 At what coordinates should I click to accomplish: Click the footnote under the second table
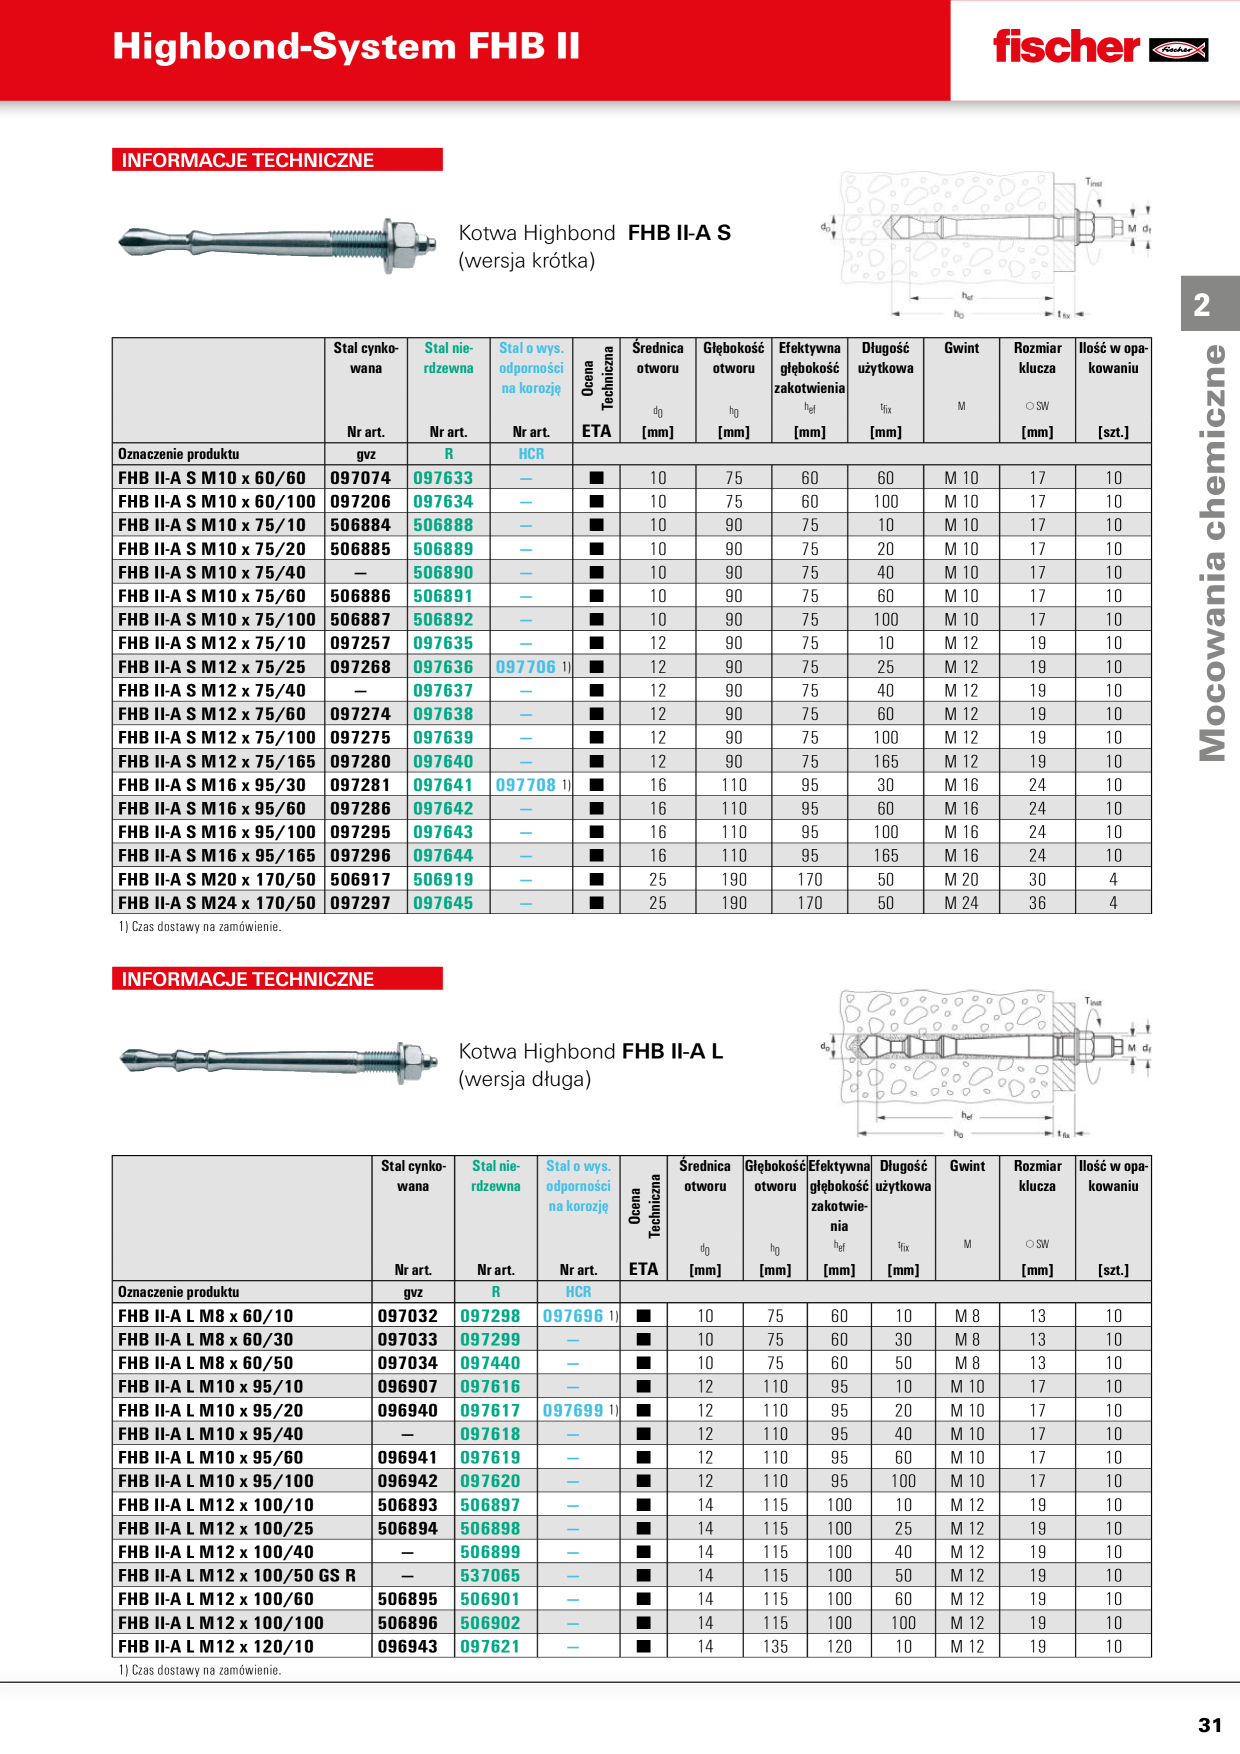[200, 1670]
